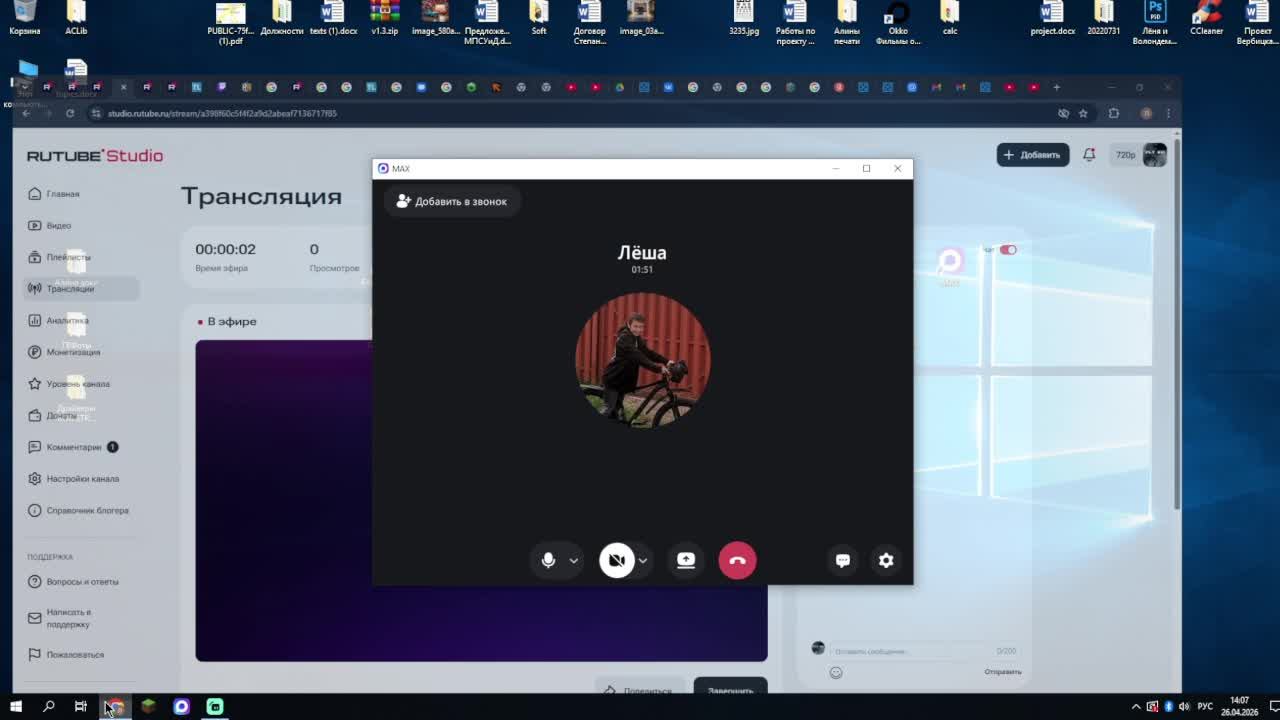Image resolution: width=1280 pixels, height=720 pixels.
Task: Open microphone options dropdown arrow
Action: [573, 561]
